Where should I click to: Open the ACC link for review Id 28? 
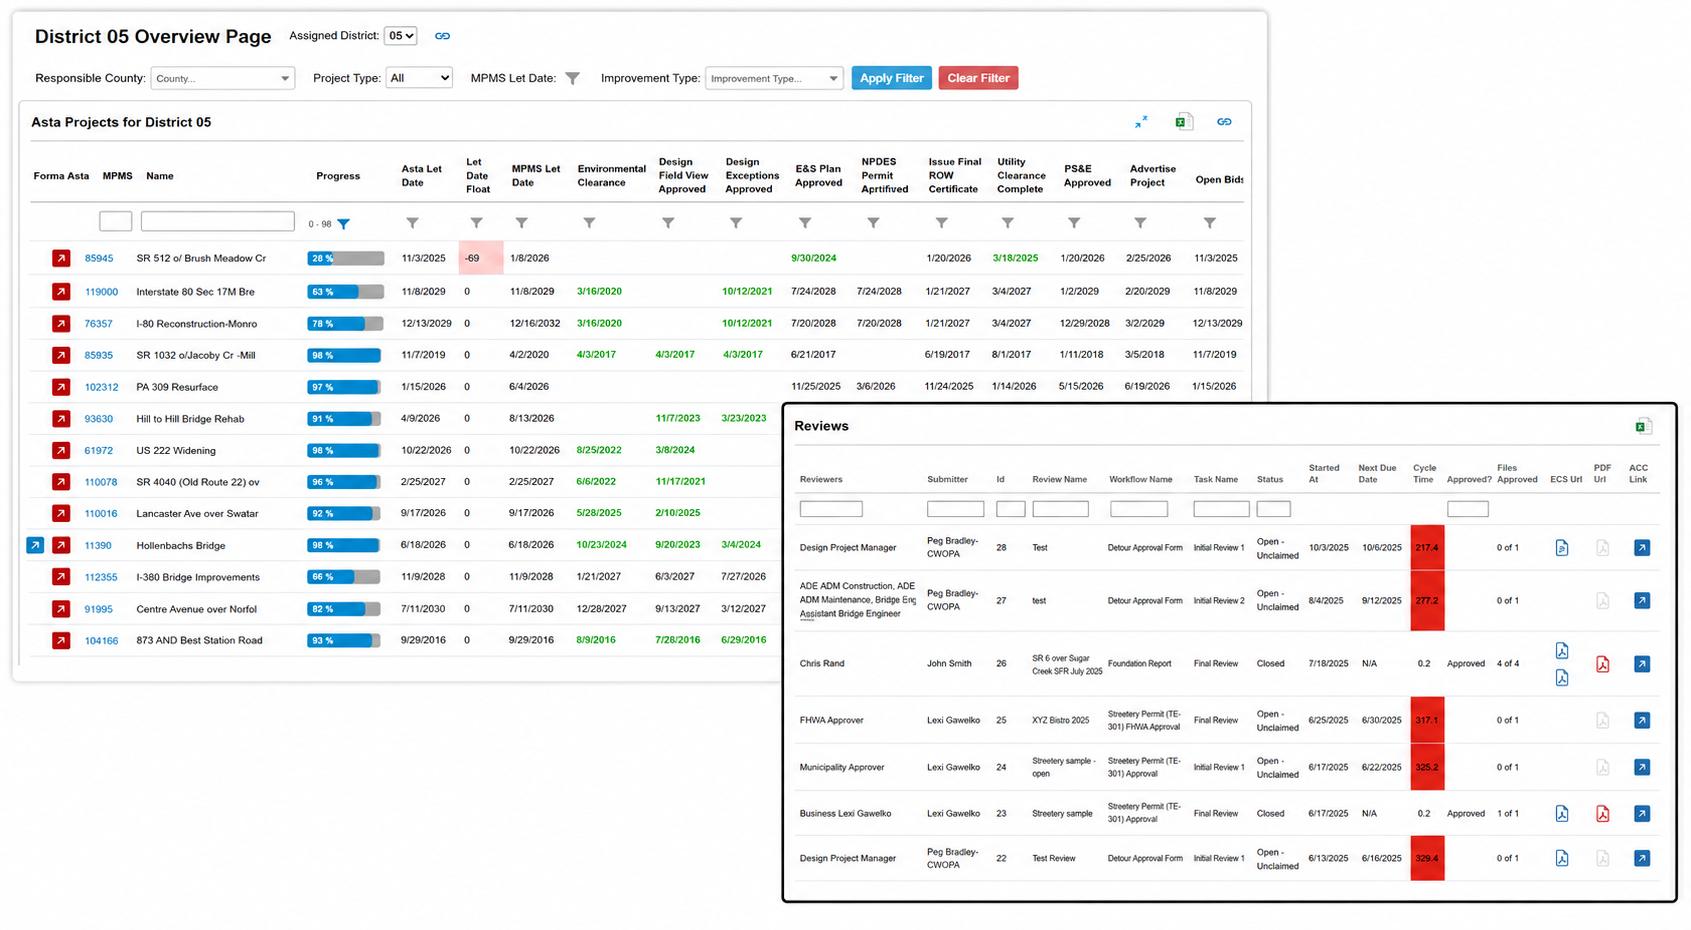pyautogui.click(x=1642, y=548)
